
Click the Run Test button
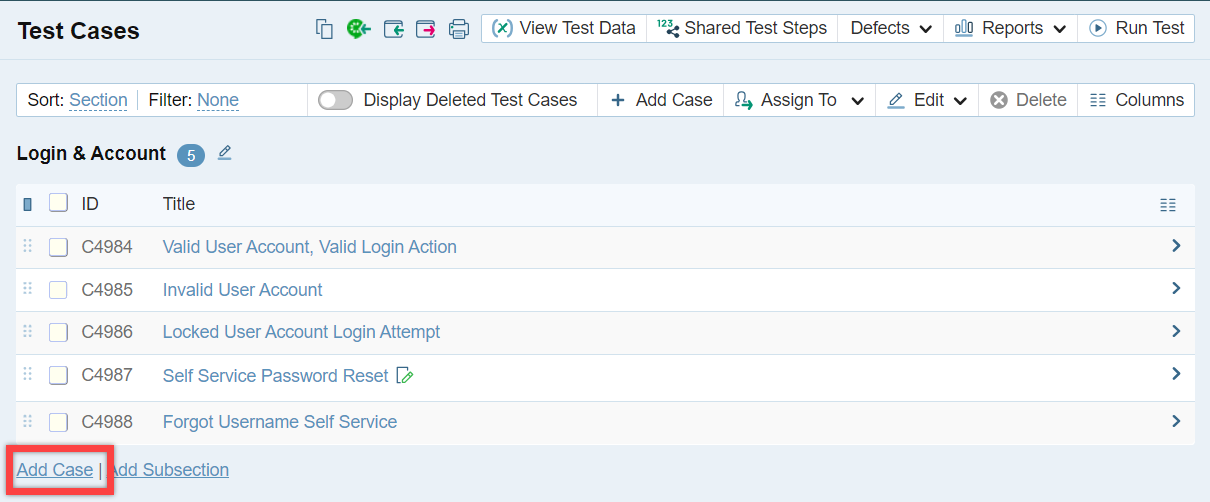coord(1137,28)
